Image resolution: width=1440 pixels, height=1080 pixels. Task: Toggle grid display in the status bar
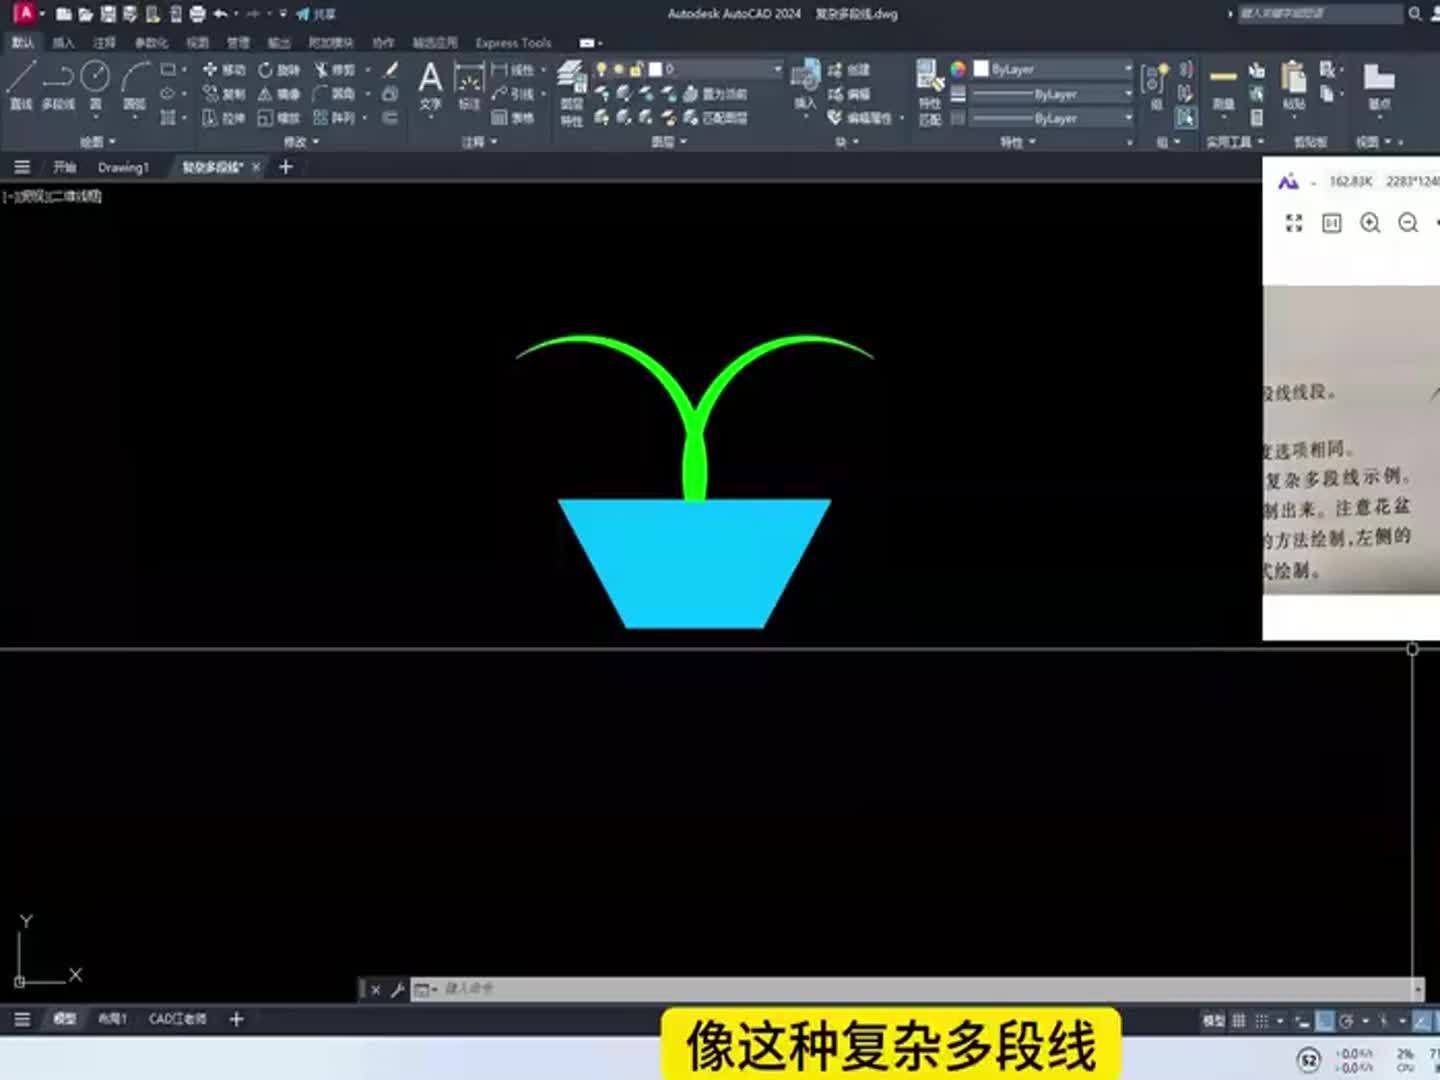pyautogui.click(x=1238, y=1019)
